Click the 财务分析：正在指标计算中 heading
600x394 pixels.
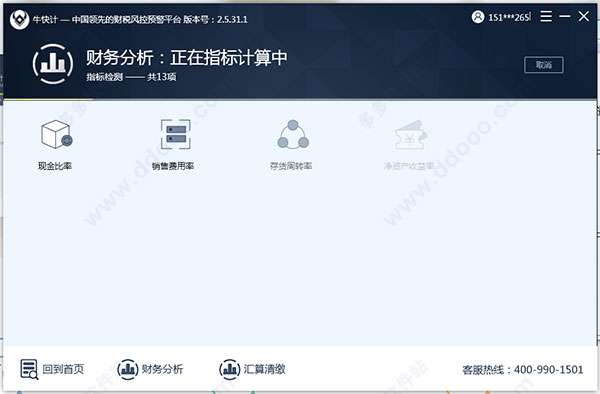(187, 58)
